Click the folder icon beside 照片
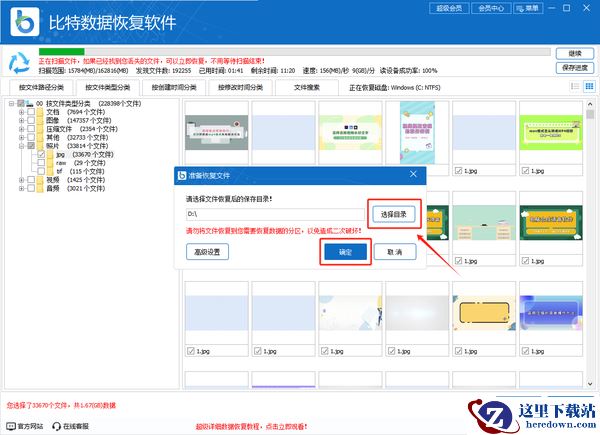This screenshot has height=435, width=600. 41,146
